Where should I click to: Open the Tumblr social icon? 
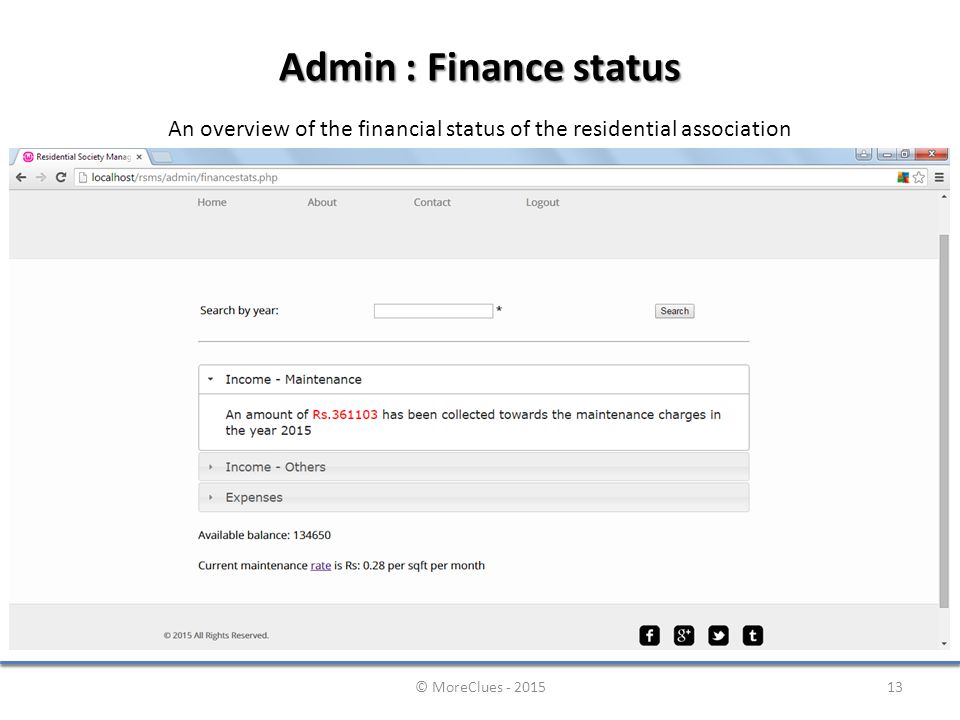753,636
